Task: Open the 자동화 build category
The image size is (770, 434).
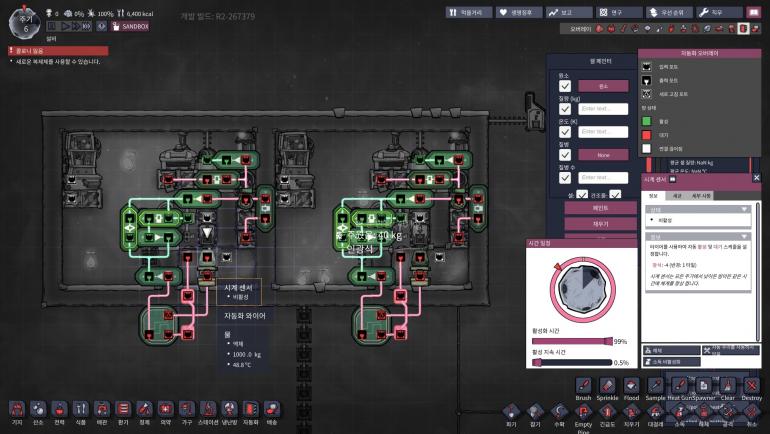Action: [251, 409]
